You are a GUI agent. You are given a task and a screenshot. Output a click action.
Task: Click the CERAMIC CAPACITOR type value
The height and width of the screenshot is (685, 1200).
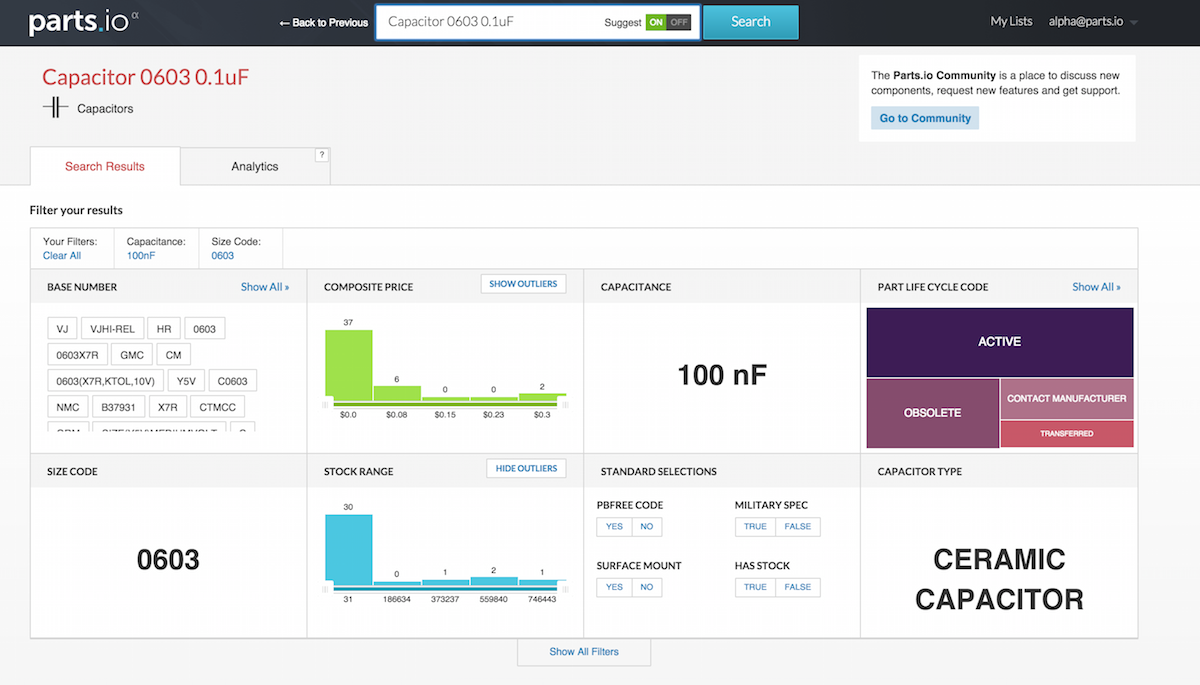999,579
